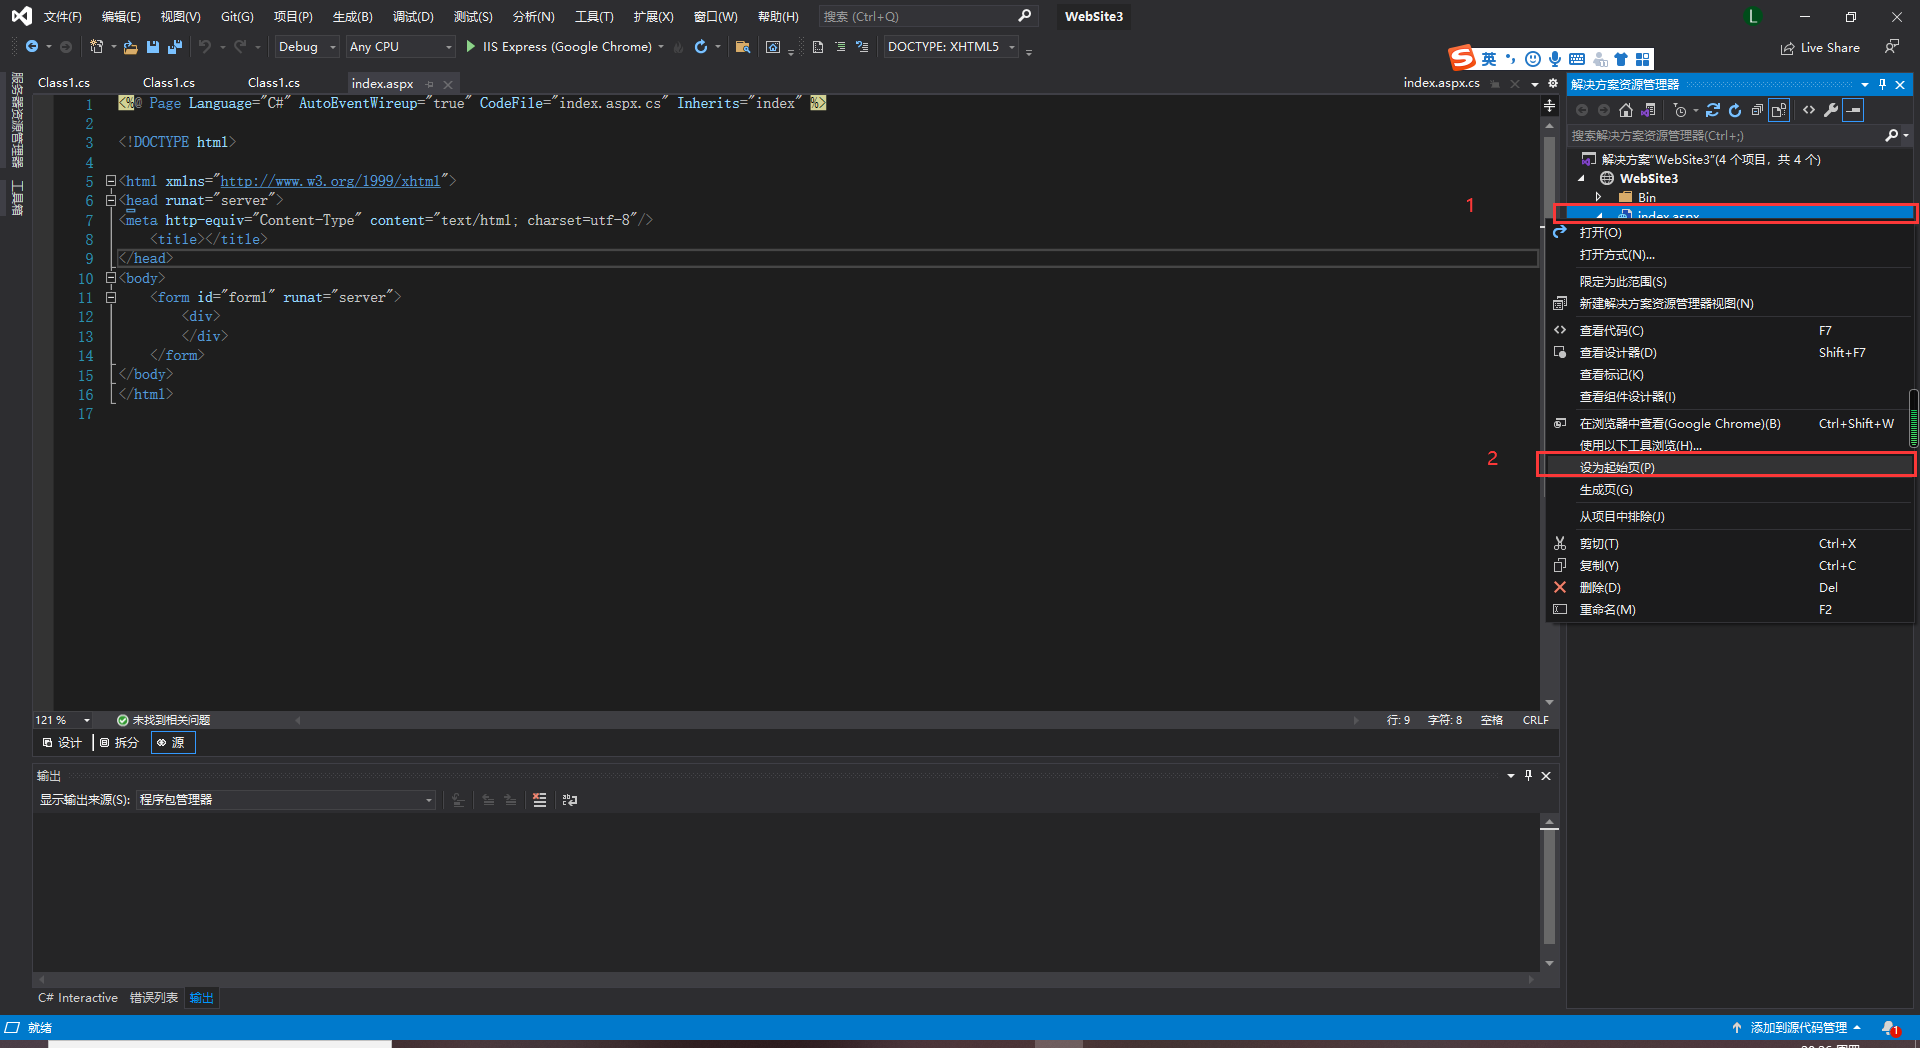Viewport: 1920px width, 1048px height.
Task: Open the 121 % zoom dropdown
Action: (x=87, y=720)
